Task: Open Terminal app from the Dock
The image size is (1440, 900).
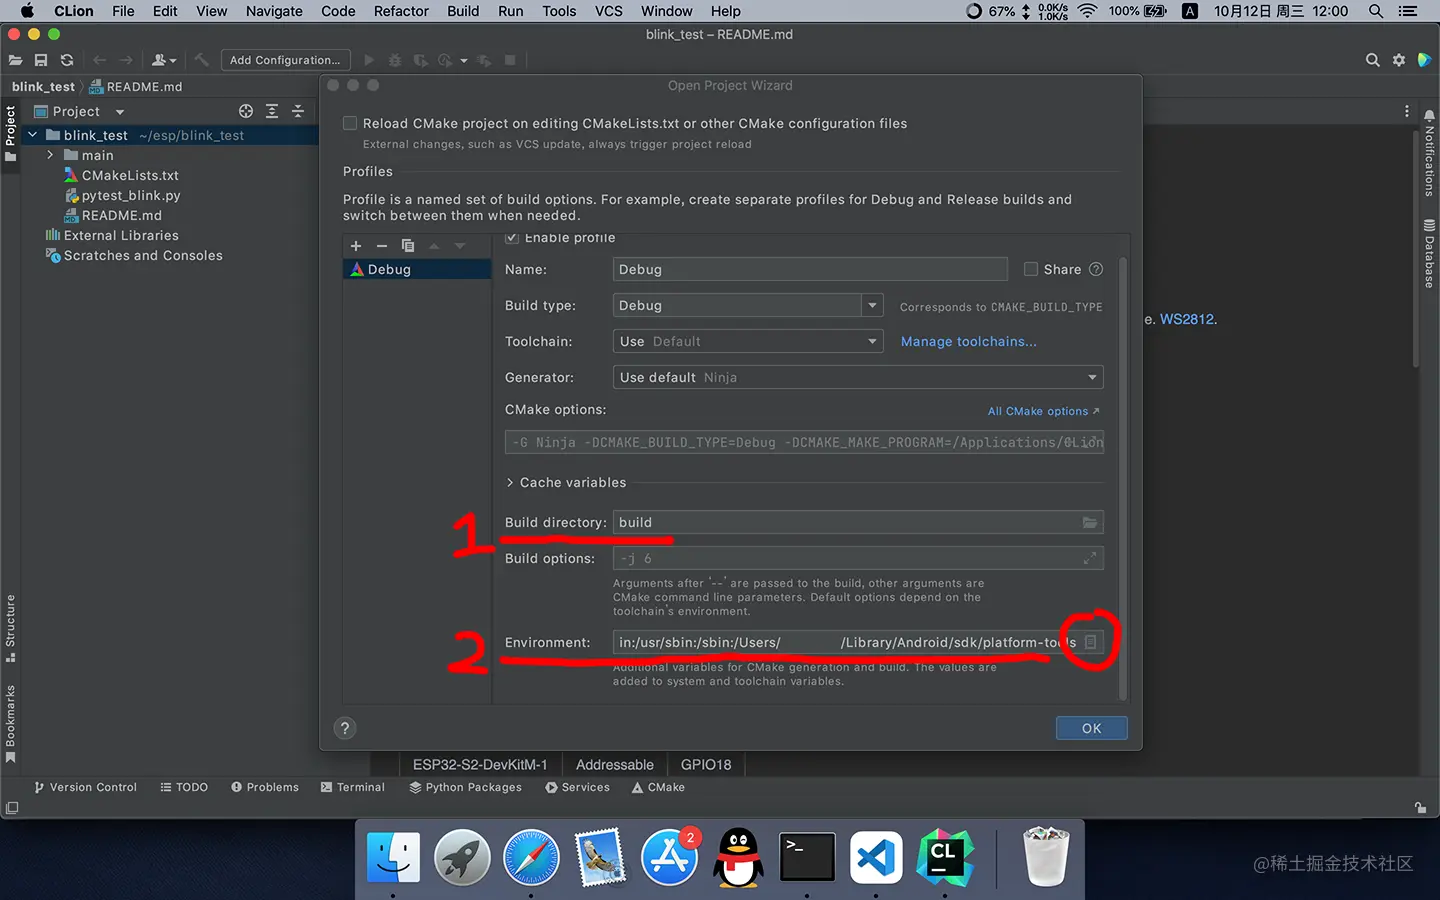Action: click(807, 857)
